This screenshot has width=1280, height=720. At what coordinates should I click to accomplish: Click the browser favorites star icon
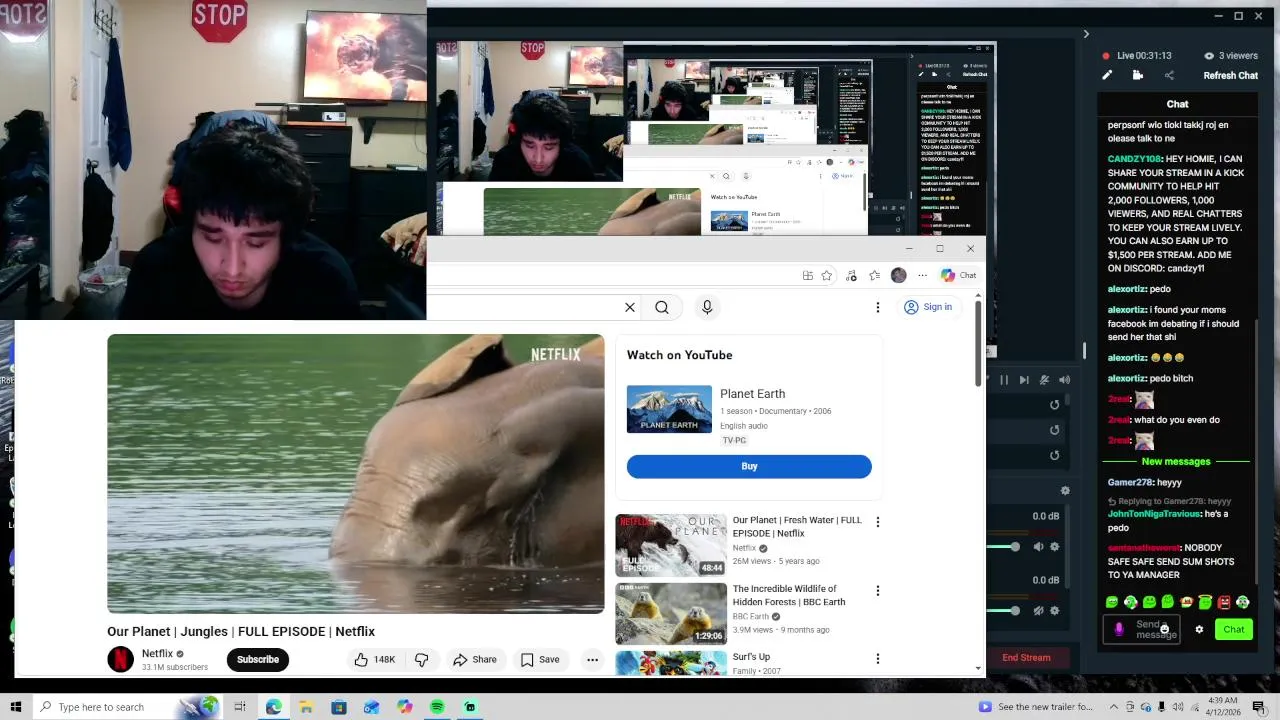pyautogui.click(x=827, y=276)
